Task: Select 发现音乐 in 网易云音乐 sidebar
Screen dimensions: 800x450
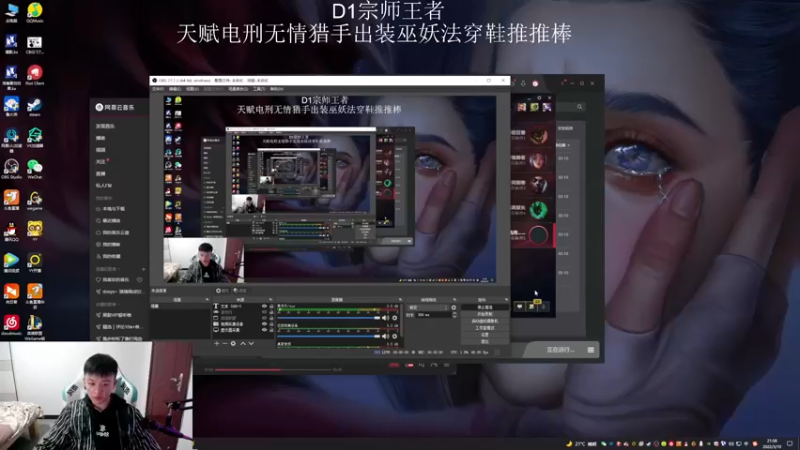Action: [x=106, y=126]
